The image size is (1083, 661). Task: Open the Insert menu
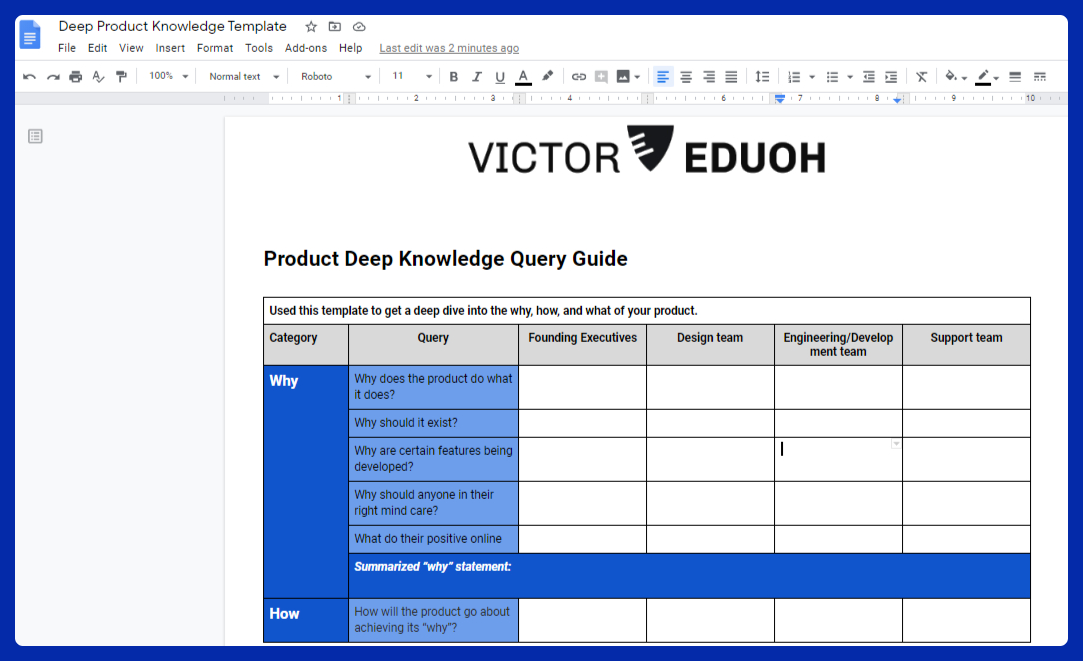coord(170,48)
